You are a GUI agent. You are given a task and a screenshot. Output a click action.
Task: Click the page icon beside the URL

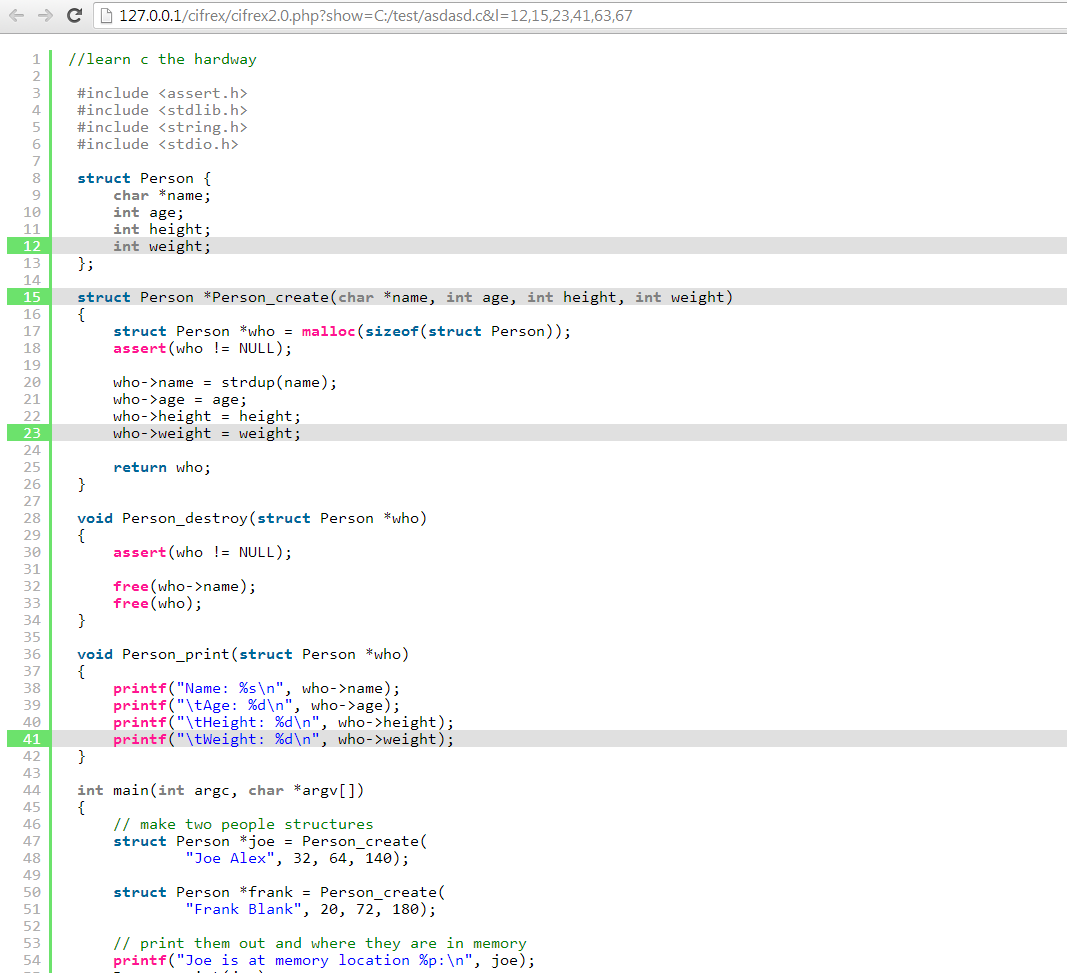click(106, 16)
